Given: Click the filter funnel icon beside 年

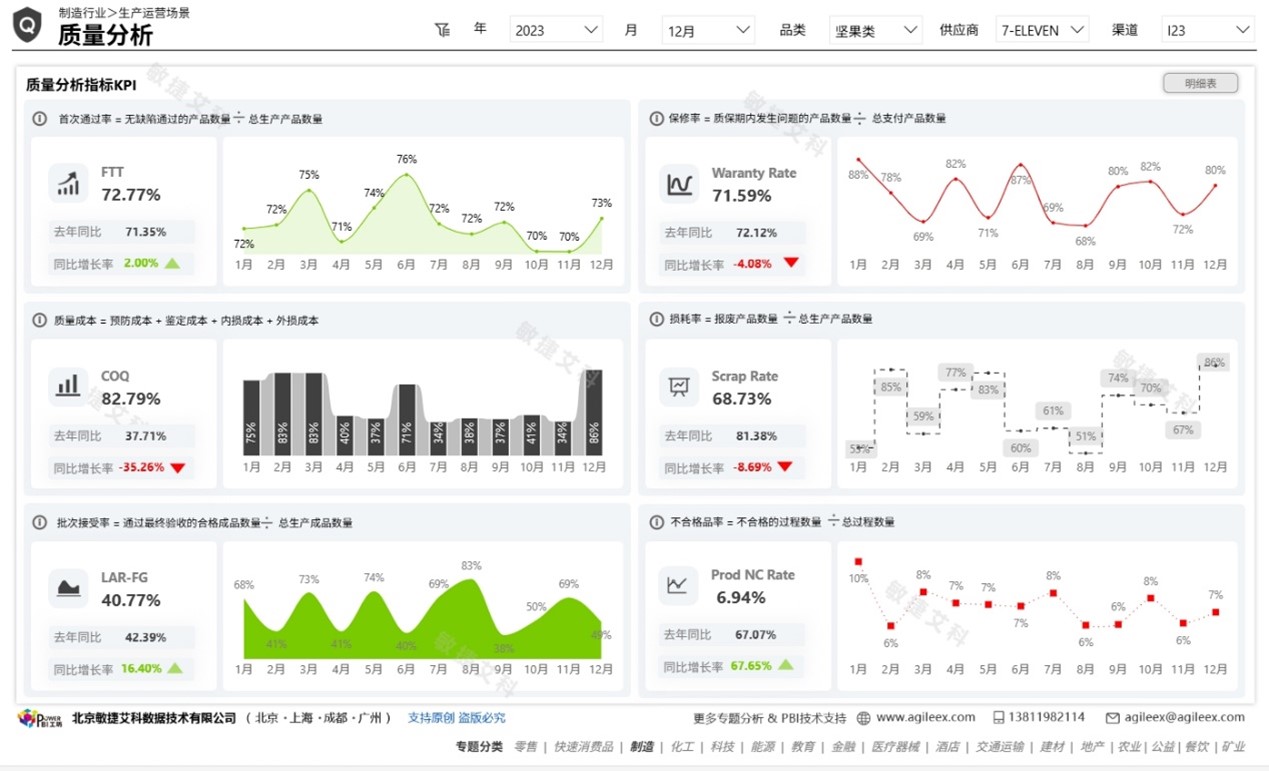Looking at the screenshot, I should [443, 30].
